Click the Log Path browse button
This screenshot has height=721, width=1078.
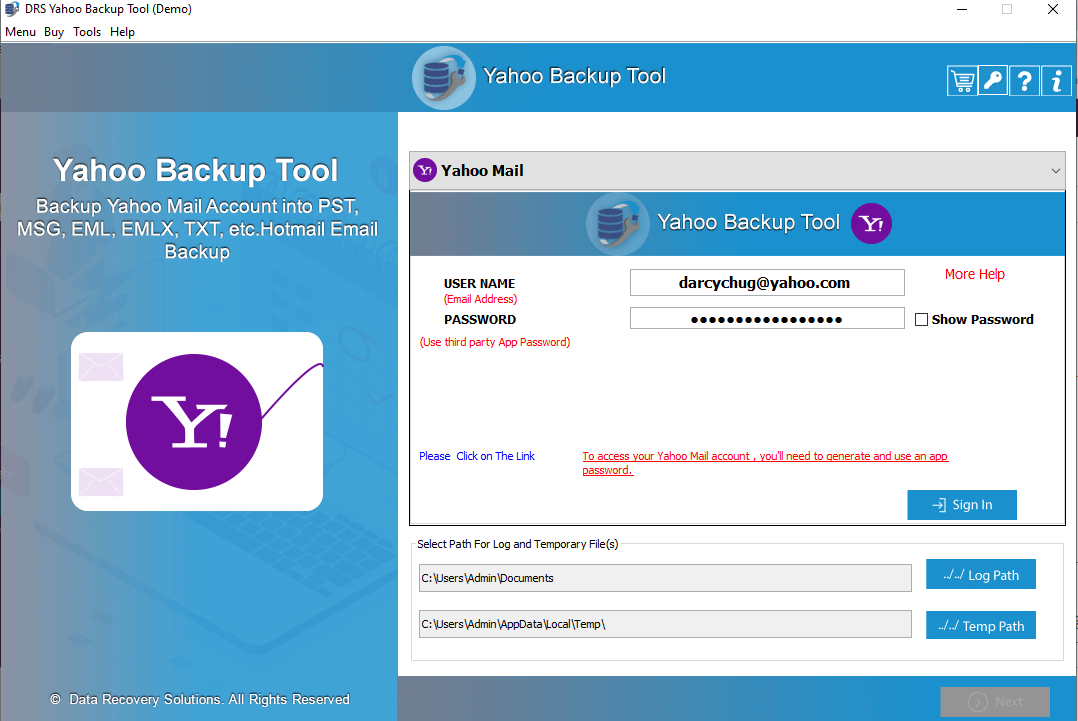[980, 575]
